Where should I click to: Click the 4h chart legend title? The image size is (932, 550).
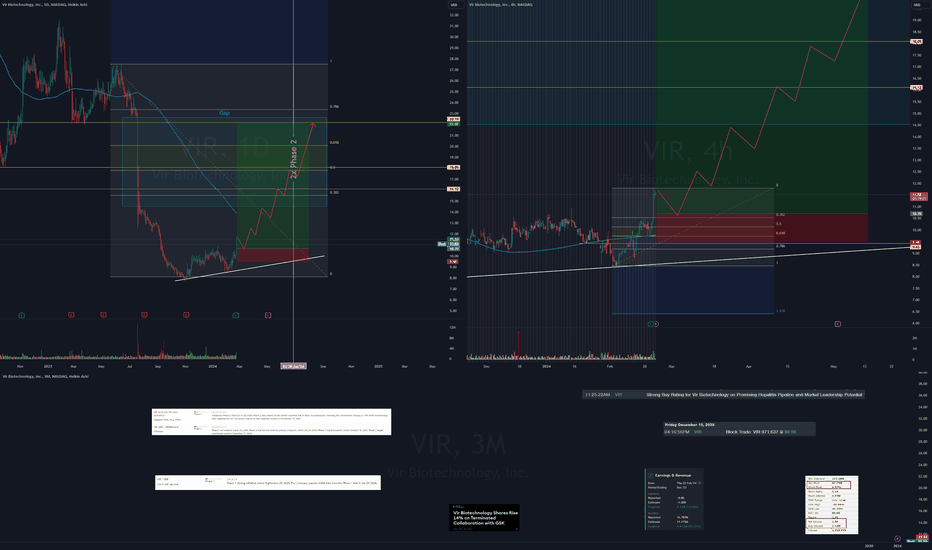tap(500, 4)
